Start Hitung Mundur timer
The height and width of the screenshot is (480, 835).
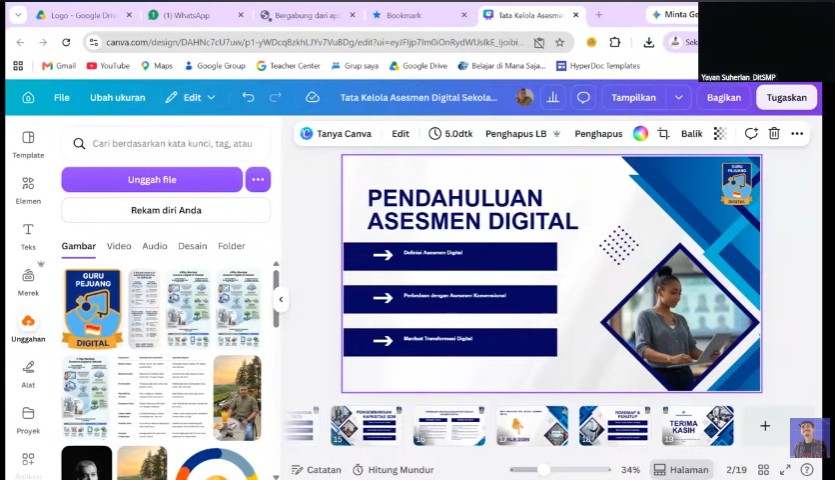(394, 470)
